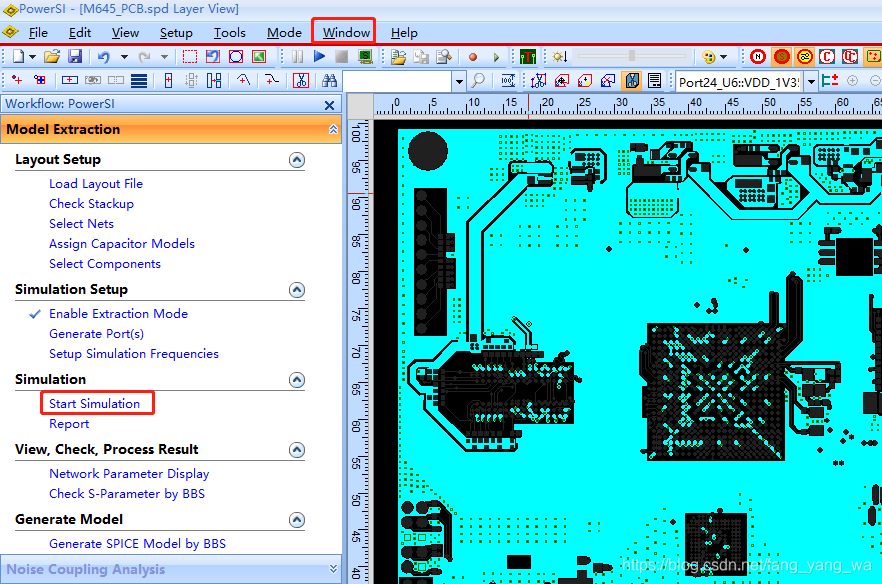Toggle Enable Extraction Mode

[x=118, y=313]
